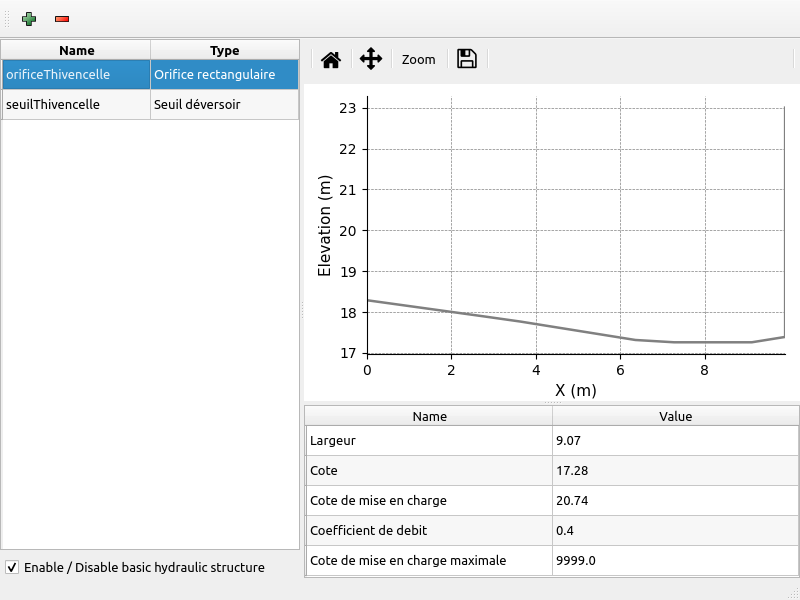Select the seuilThivencelle structure row
800x600 pixels.
76,104
